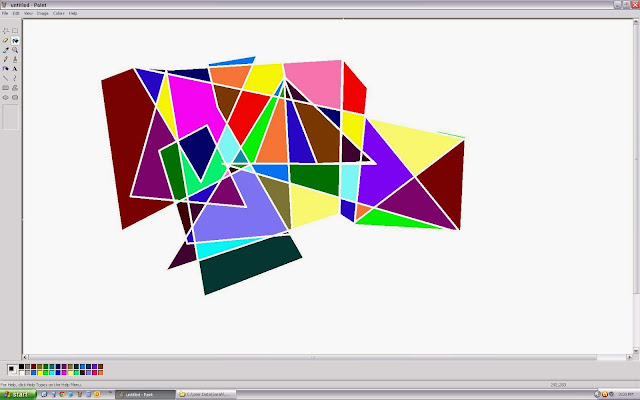Click the orange system tray icon
This screenshot has width=640, height=400.
[605, 394]
